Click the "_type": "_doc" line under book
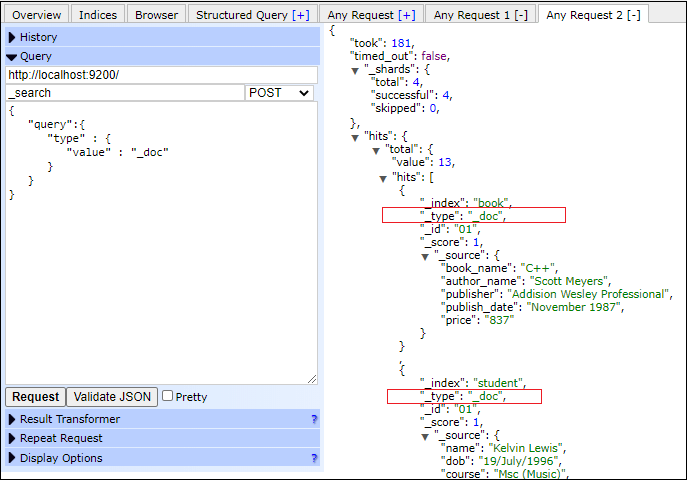 coord(463,216)
